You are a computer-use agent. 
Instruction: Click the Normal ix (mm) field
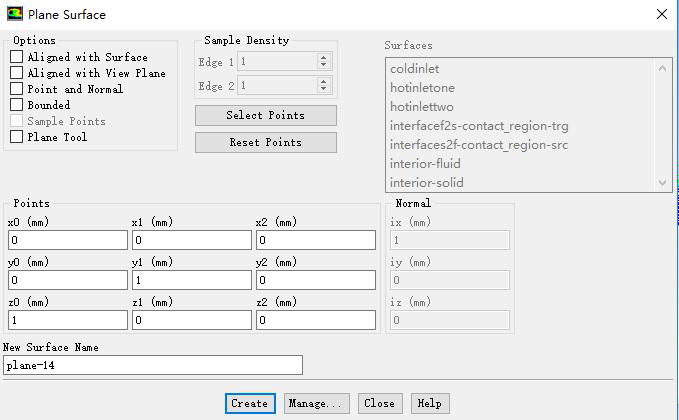coord(450,240)
